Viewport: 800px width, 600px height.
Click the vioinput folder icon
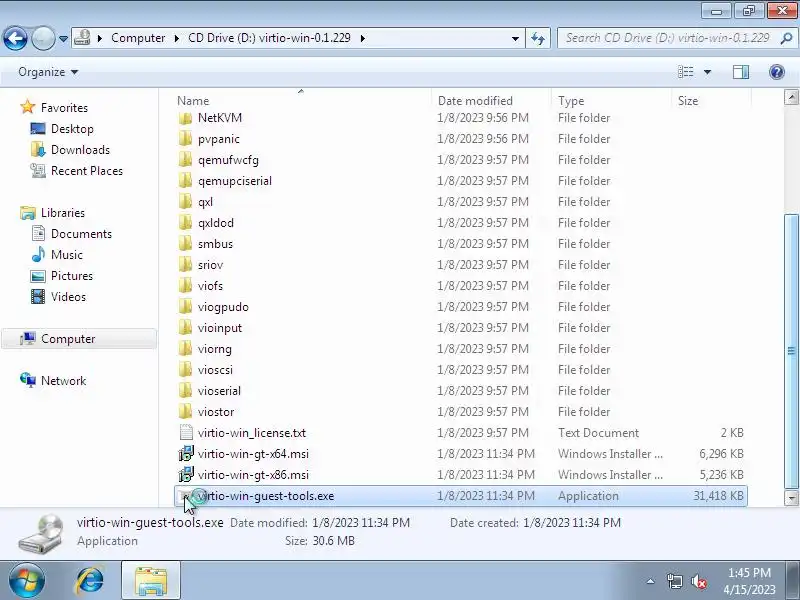coord(186,328)
